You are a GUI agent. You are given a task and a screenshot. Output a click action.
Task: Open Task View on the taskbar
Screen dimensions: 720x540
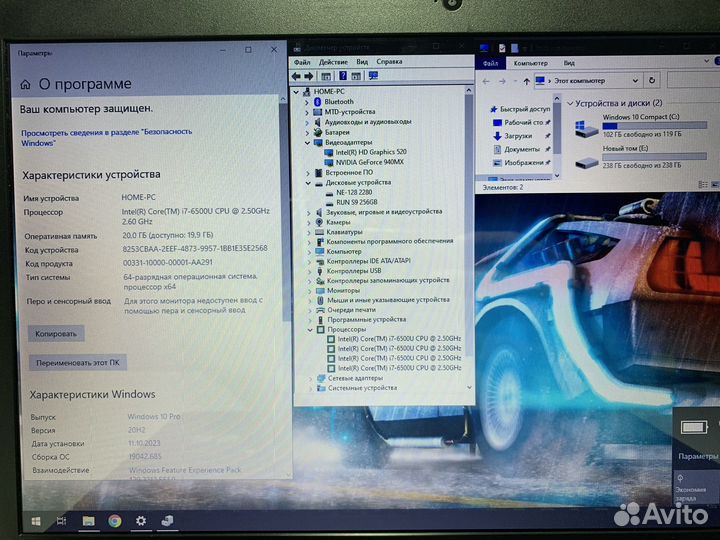pyautogui.click(x=62, y=521)
